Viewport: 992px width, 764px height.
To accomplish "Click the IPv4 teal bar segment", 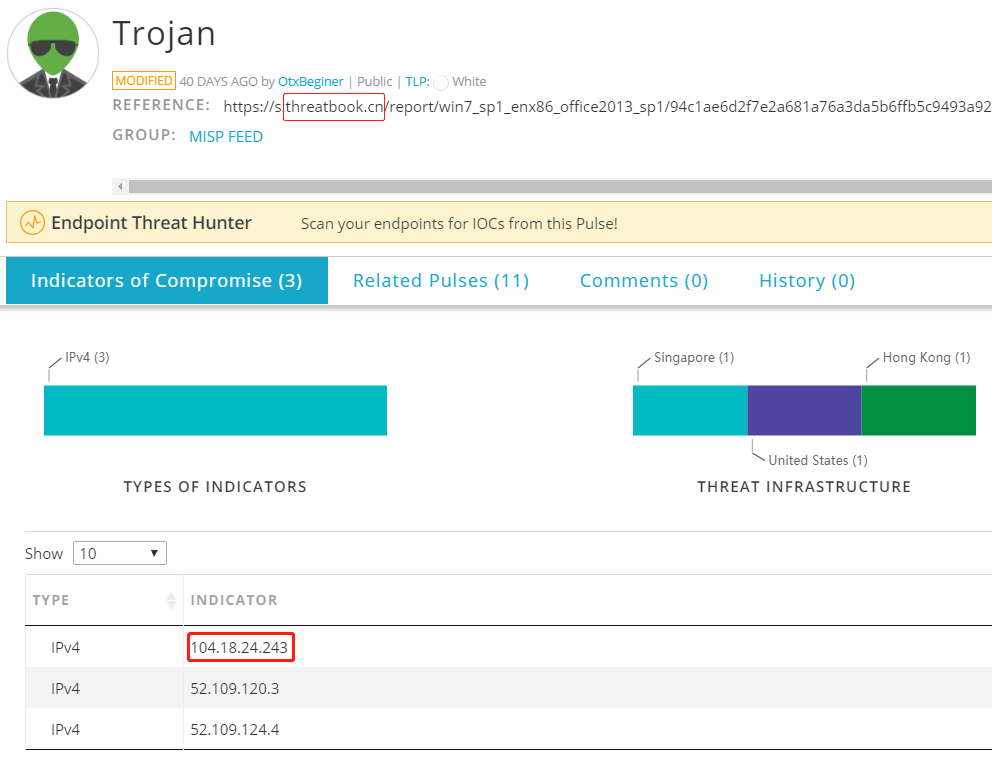I will pyautogui.click(x=215, y=410).
